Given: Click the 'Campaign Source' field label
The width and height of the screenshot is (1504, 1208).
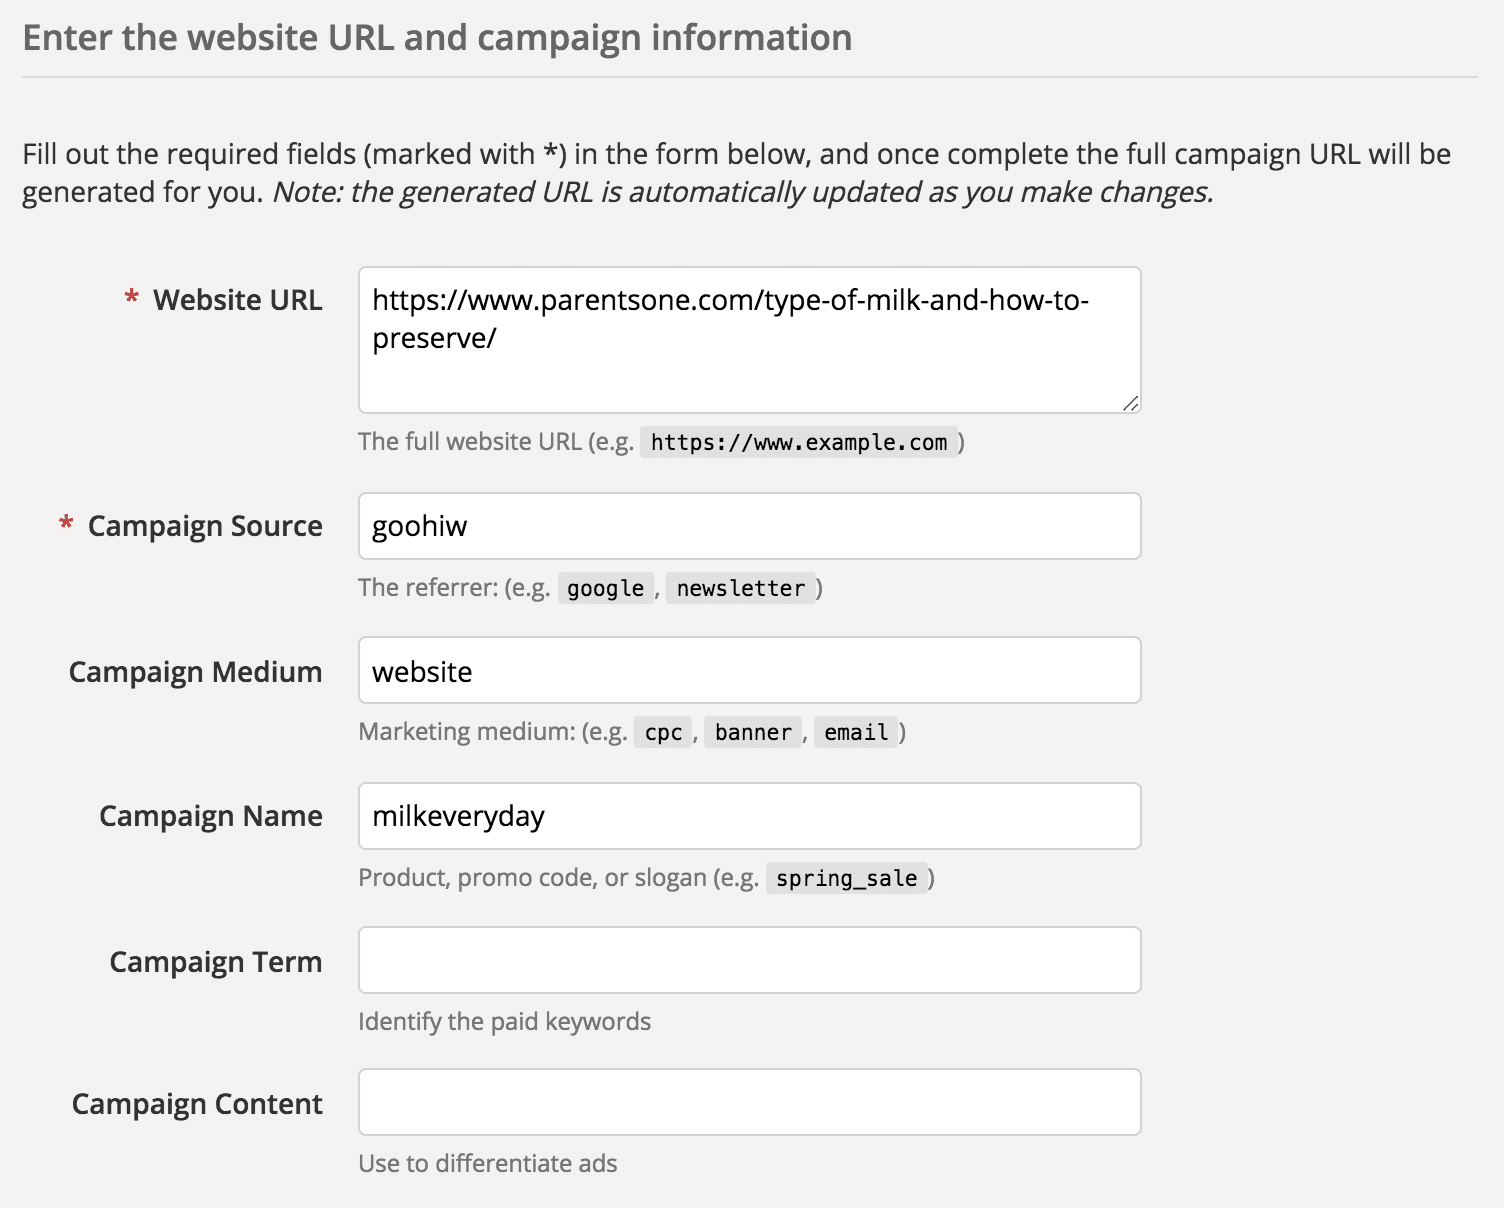Looking at the screenshot, I should point(205,526).
